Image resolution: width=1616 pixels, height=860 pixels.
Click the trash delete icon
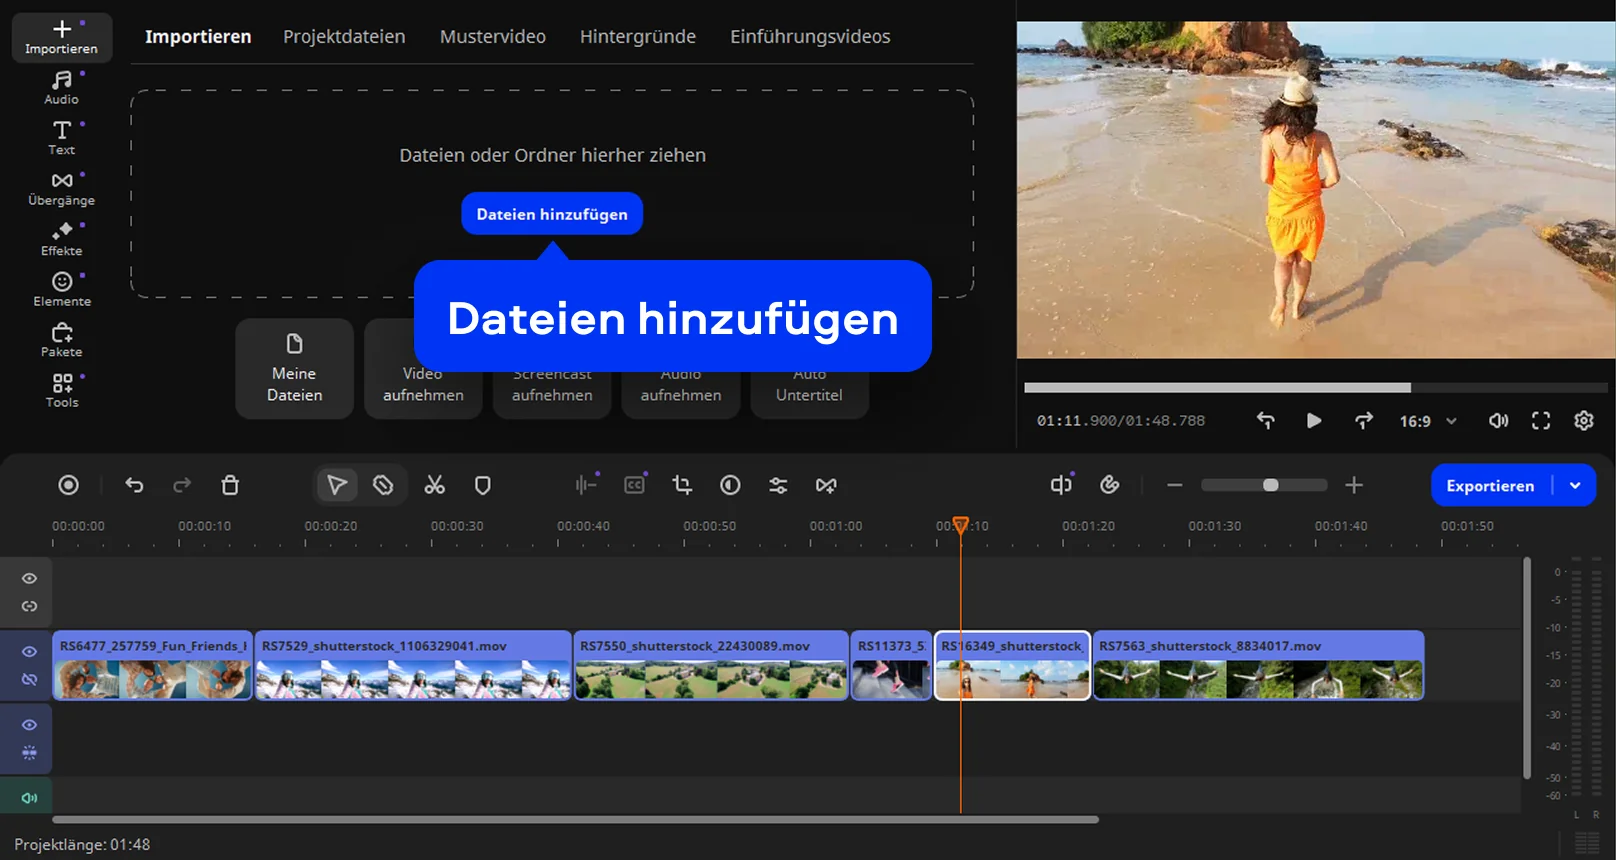(230, 485)
